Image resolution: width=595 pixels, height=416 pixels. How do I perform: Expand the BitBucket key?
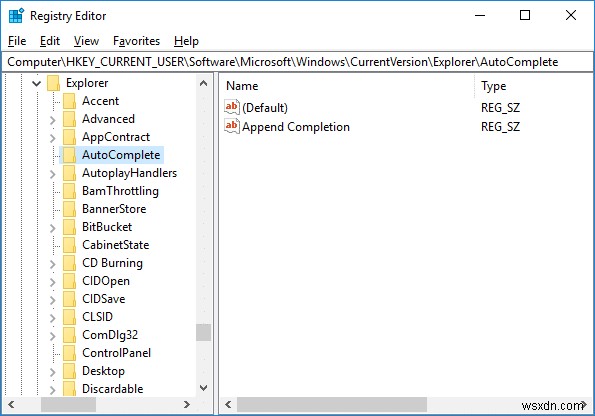(53, 228)
